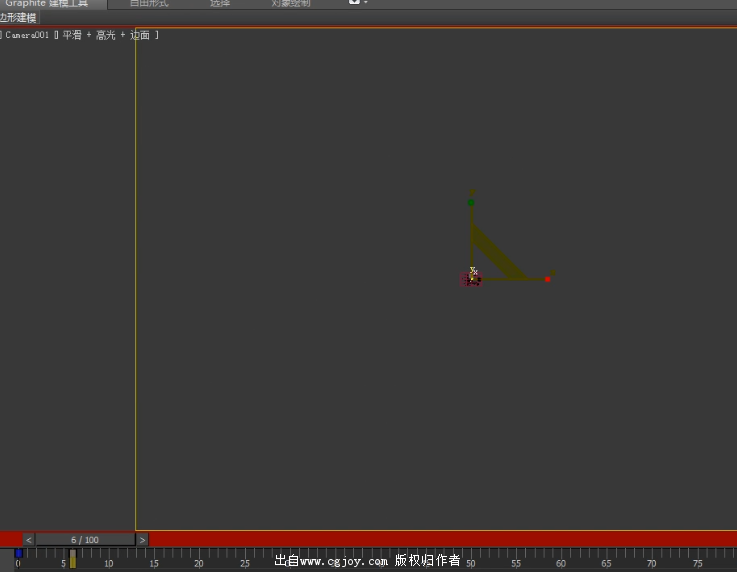Step back with the left time slider arrow
This screenshot has width=737, height=572.
28,540
